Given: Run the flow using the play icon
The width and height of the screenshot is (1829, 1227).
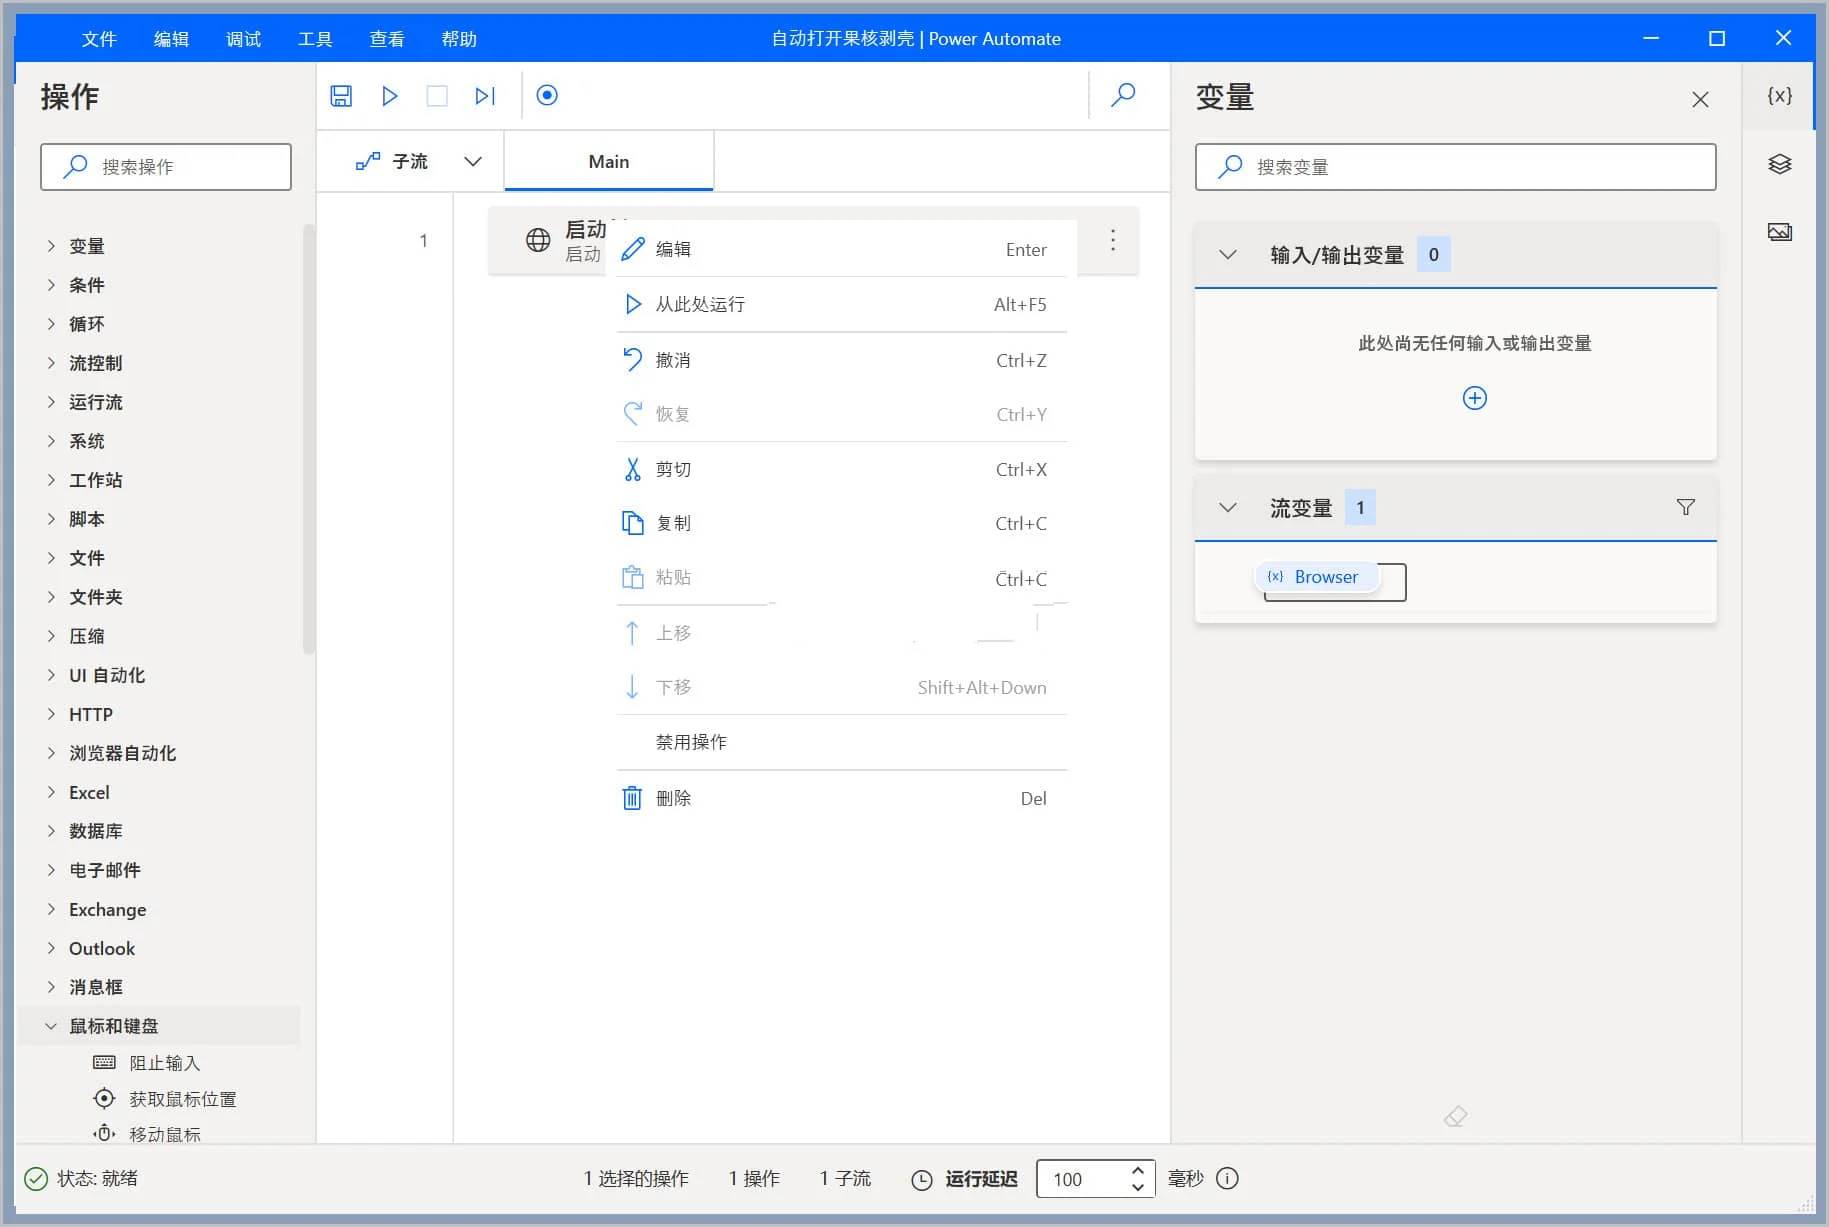Looking at the screenshot, I should 389,95.
